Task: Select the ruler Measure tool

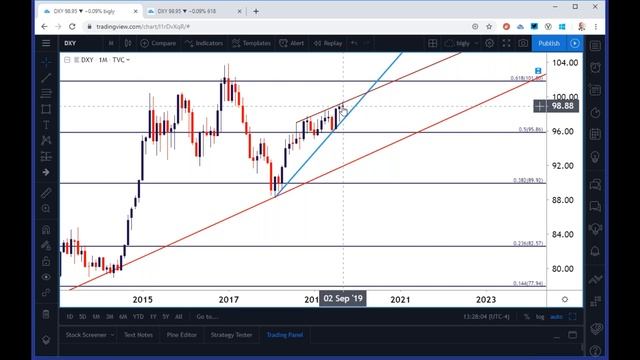Action: point(46,193)
